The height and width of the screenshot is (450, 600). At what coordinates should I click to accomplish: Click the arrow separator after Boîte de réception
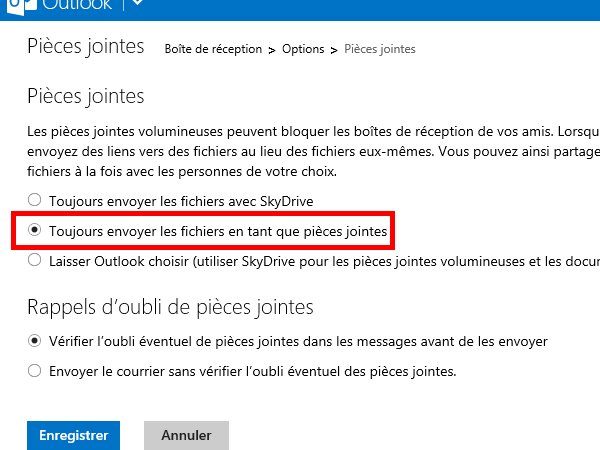pyautogui.click(x=272, y=50)
